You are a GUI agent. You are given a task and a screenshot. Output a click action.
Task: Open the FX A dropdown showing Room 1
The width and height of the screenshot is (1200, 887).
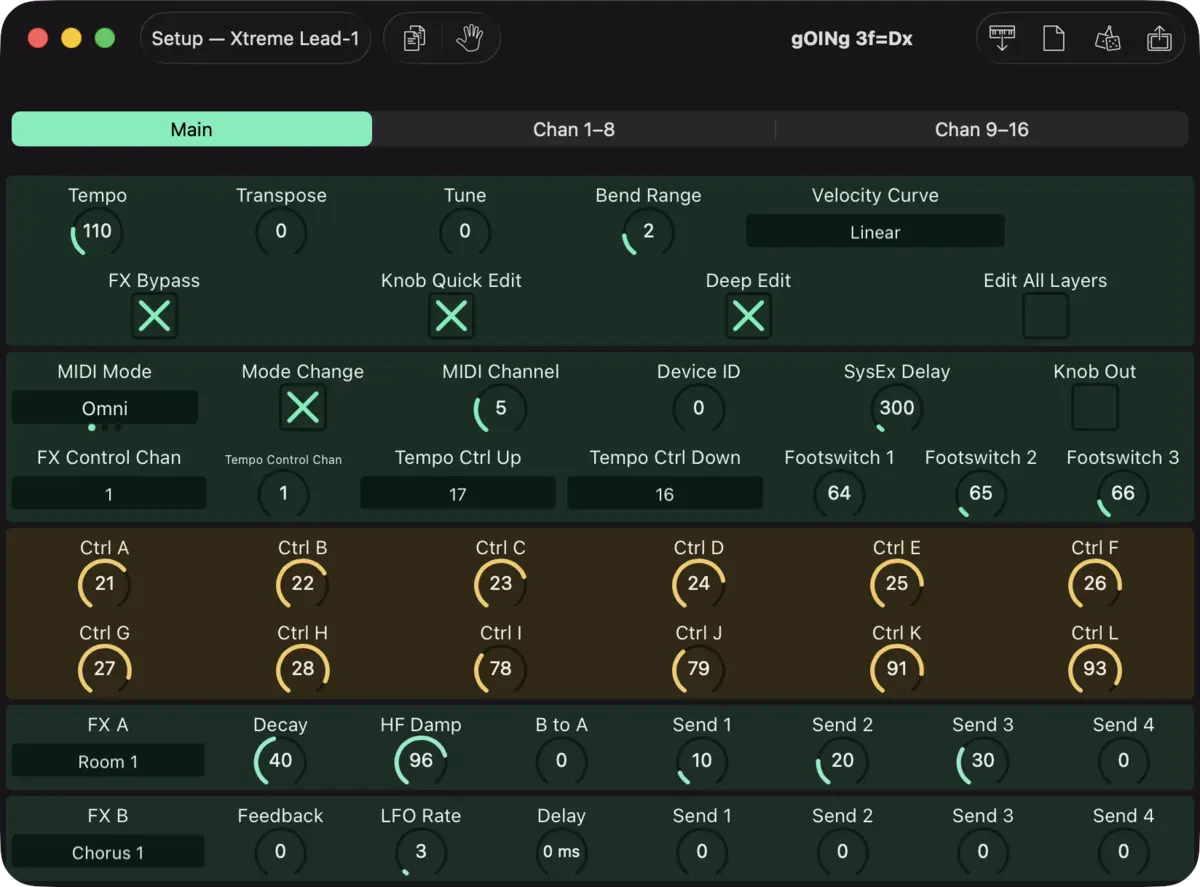tap(108, 761)
